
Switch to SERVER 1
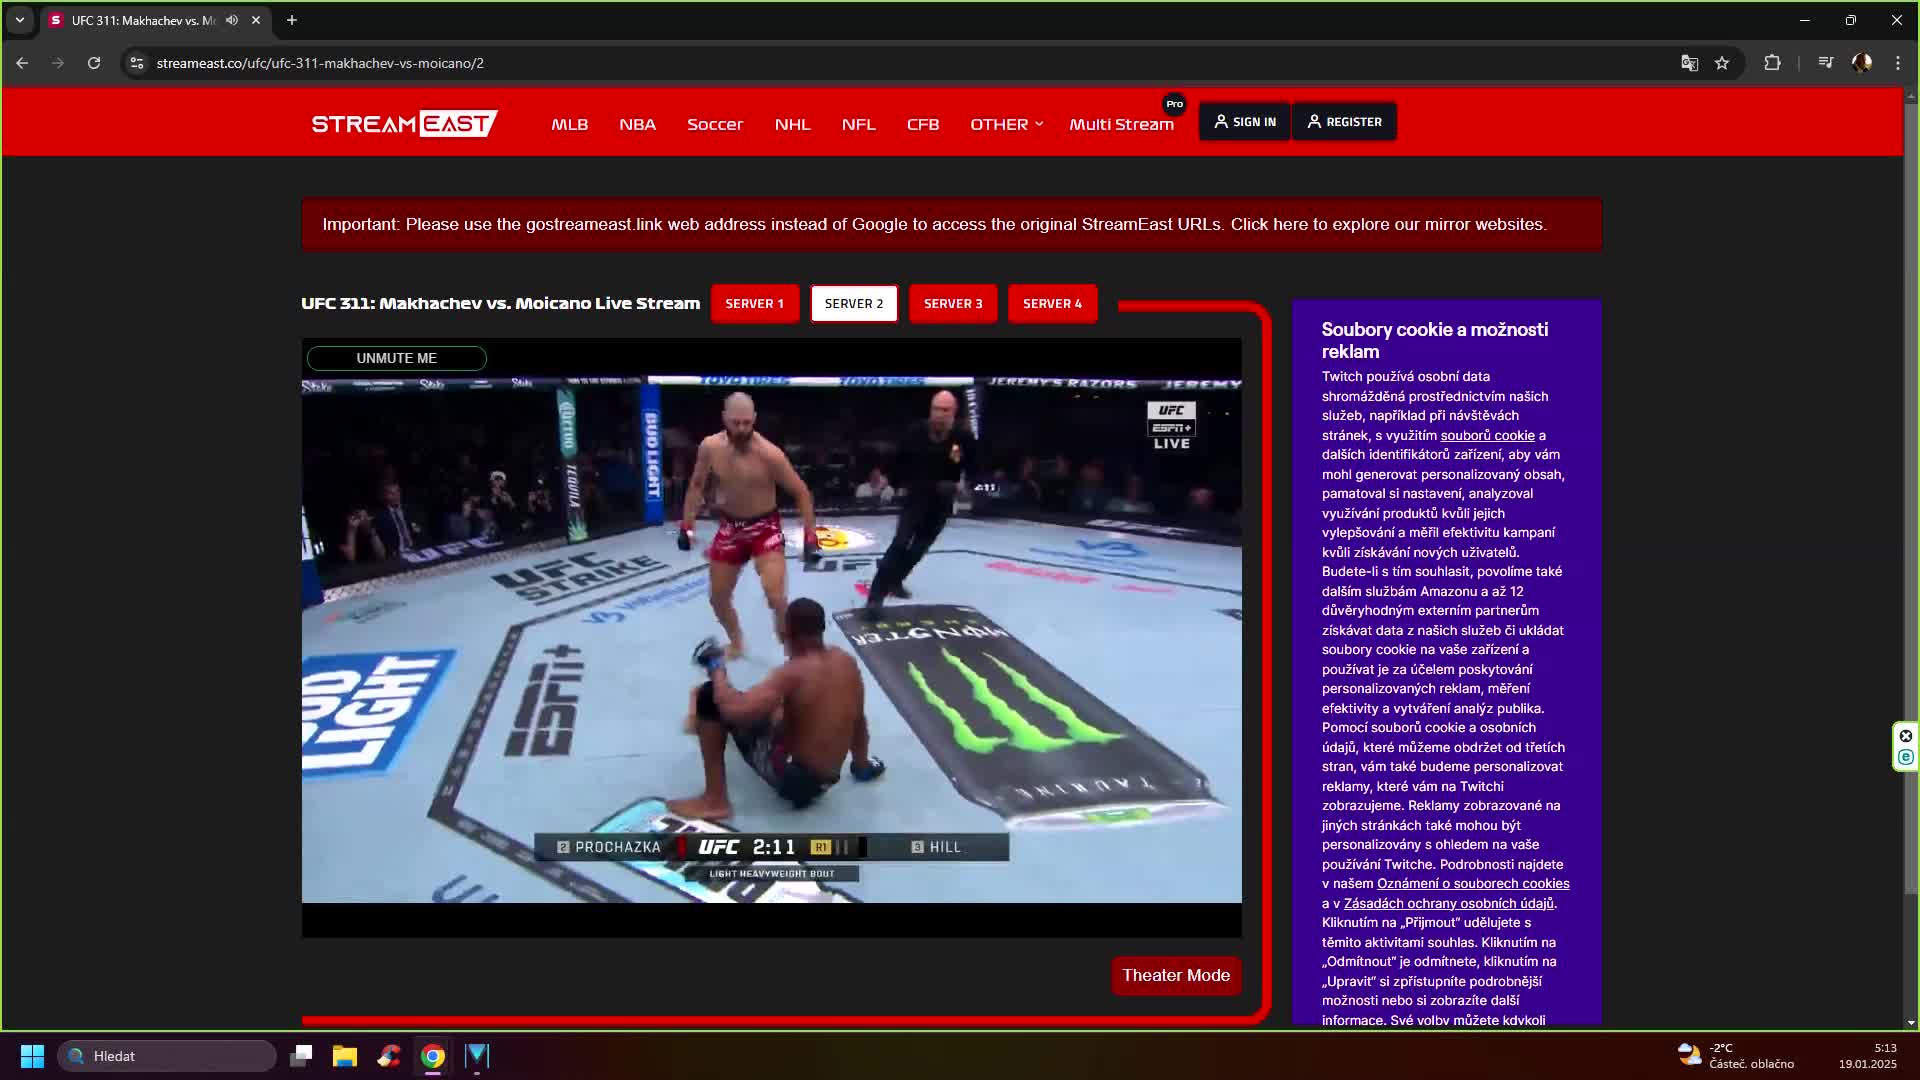click(755, 304)
